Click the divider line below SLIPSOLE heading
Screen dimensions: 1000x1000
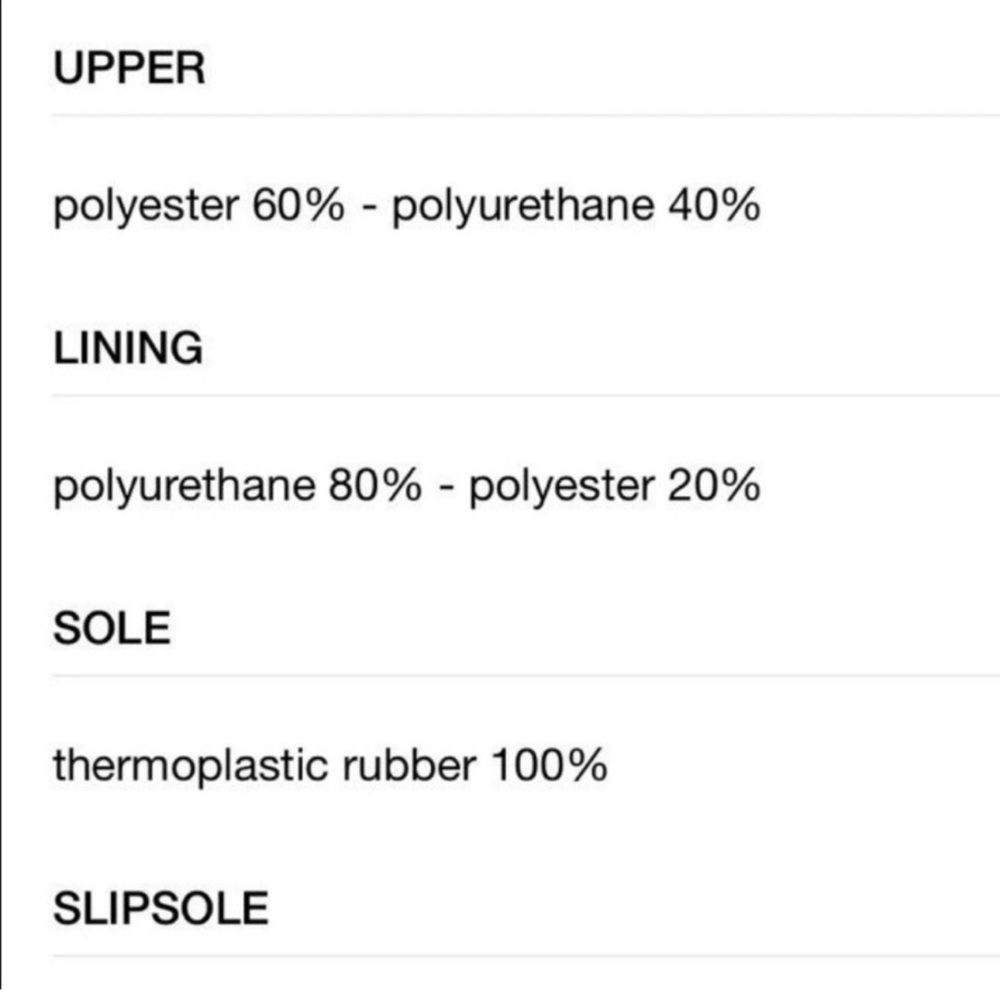525,955
